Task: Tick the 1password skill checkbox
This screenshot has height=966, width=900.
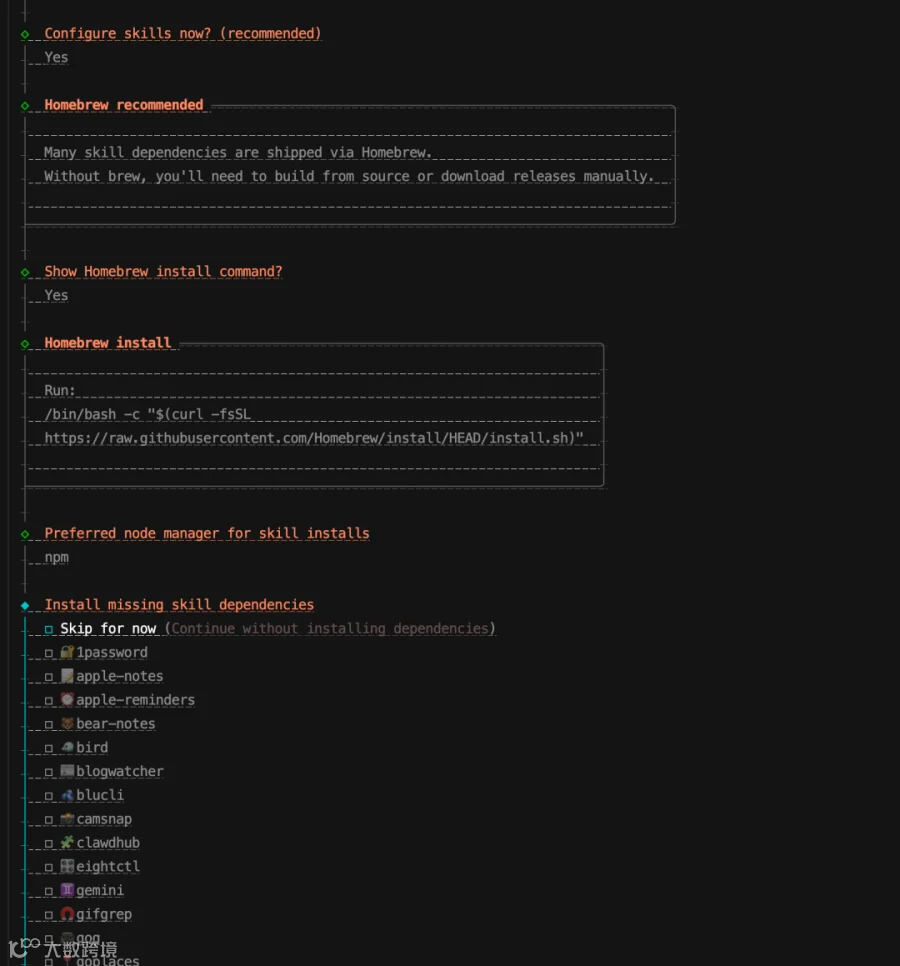Action: 49,653
